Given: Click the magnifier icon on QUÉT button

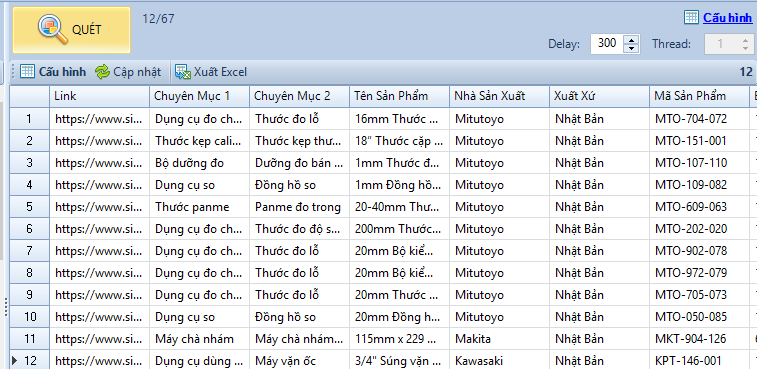Looking at the screenshot, I should [x=52, y=29].
